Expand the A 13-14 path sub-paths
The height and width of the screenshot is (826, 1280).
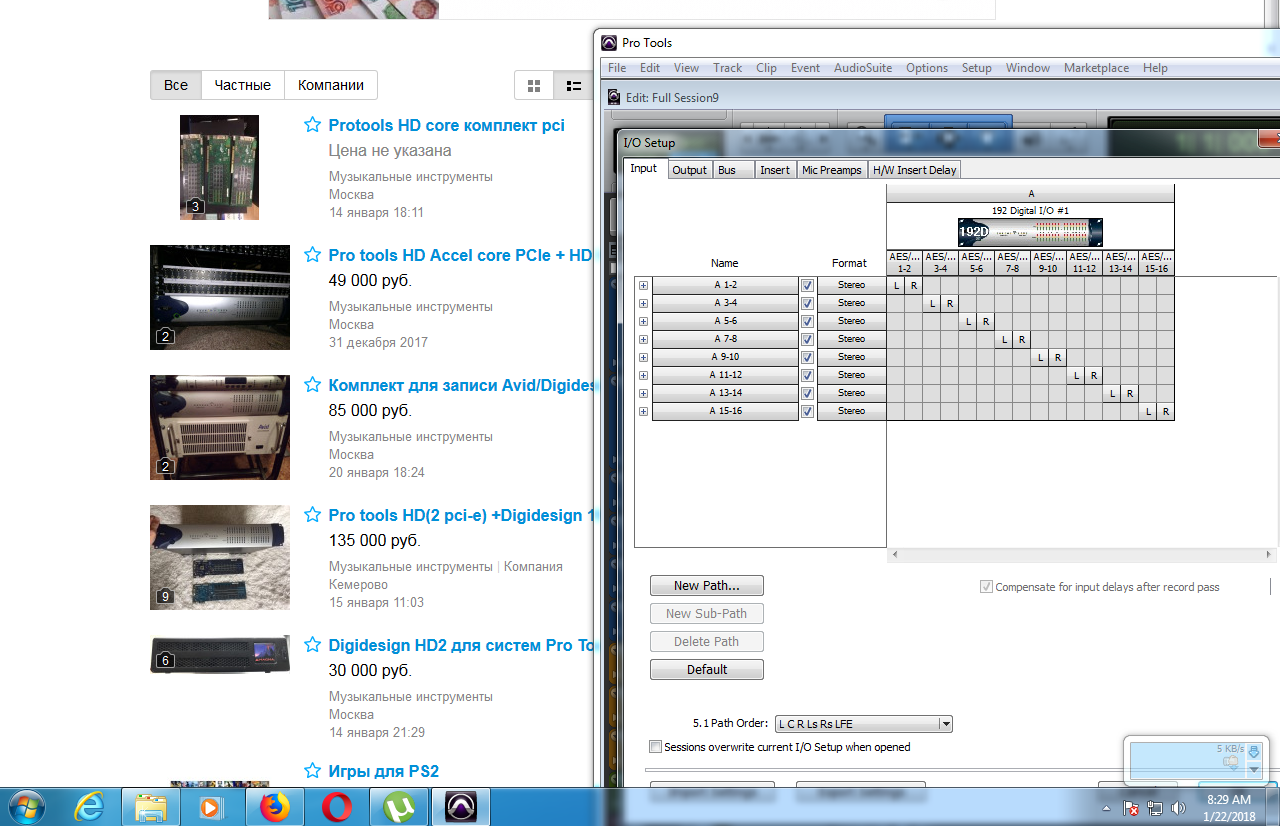[x=643, y=393]
